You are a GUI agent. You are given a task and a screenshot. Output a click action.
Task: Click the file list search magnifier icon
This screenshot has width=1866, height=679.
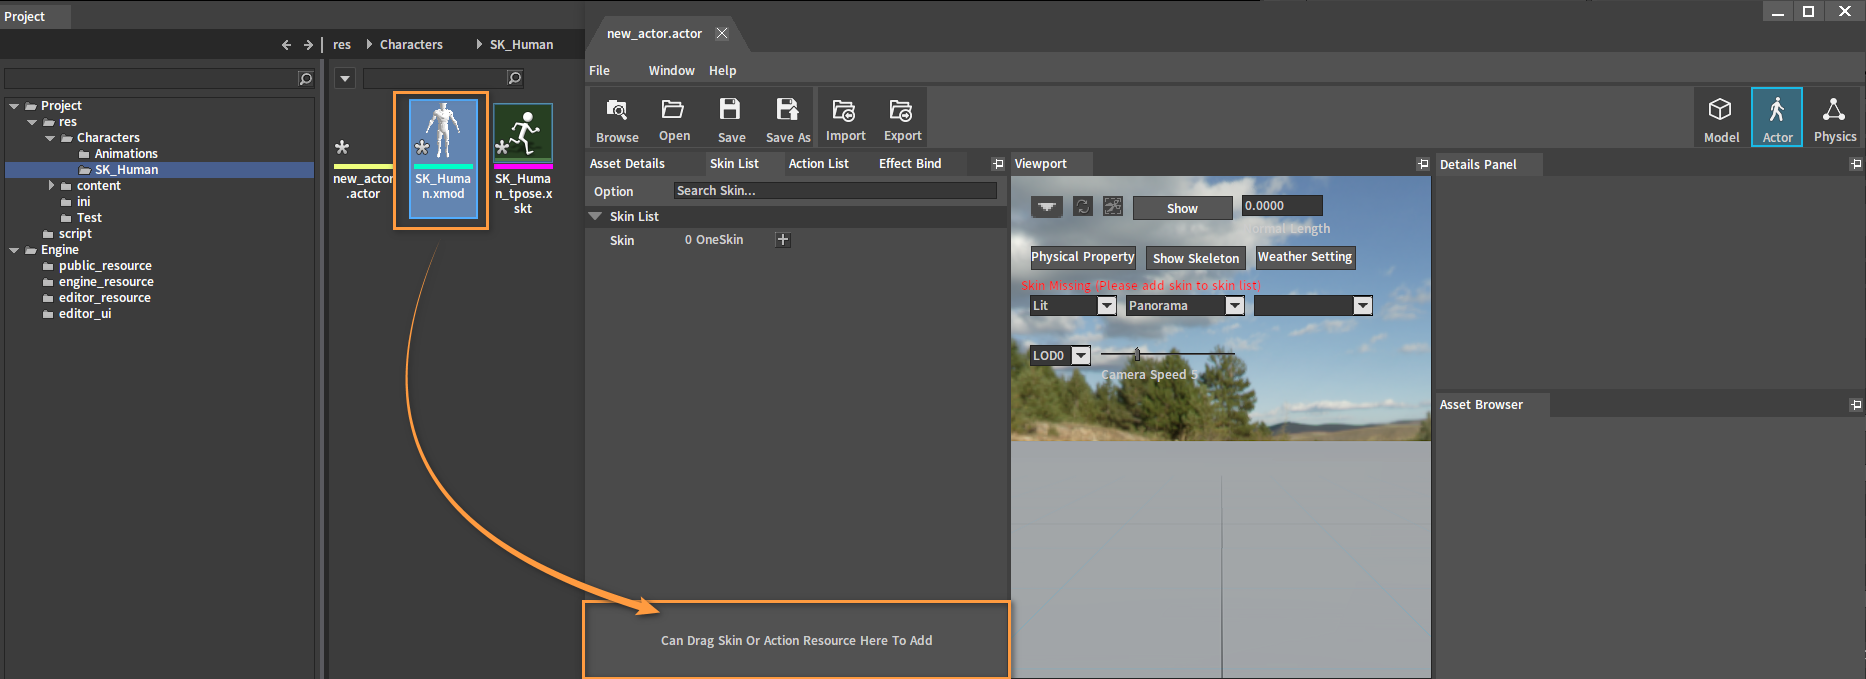pos(515,78)
